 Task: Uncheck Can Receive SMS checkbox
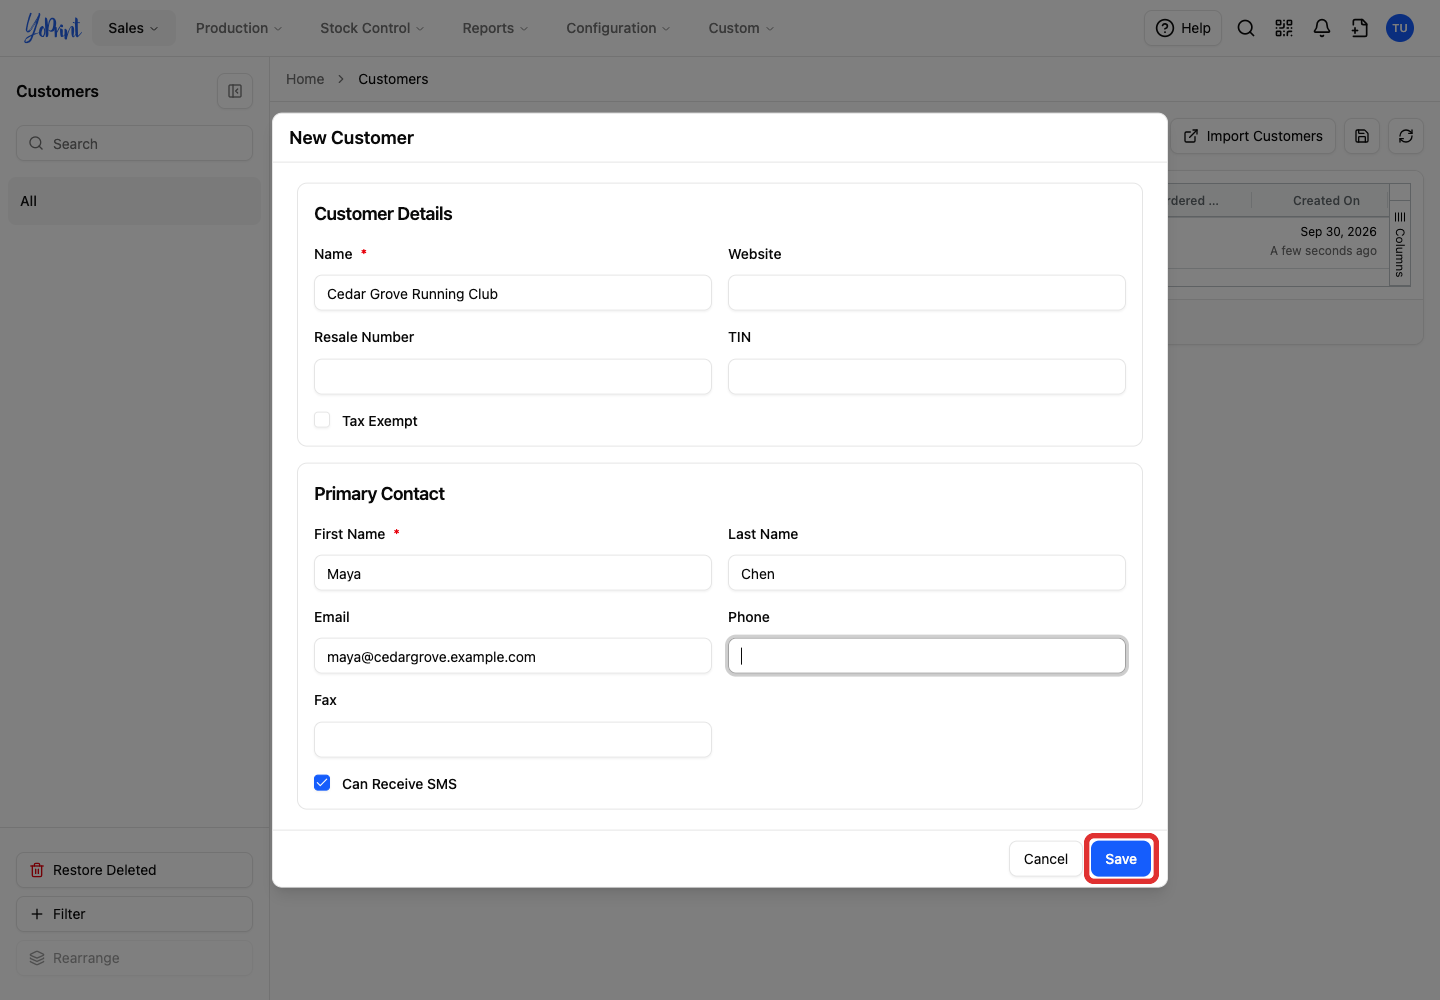tap(322, 783)
